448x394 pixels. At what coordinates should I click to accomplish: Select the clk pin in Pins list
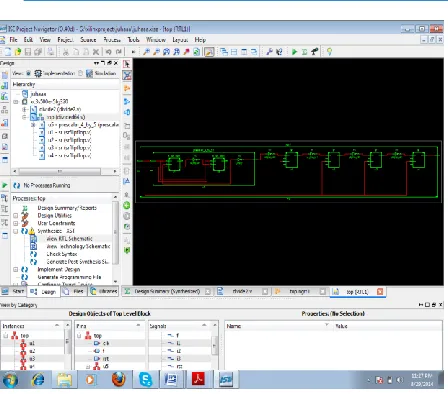click(106, 343)
